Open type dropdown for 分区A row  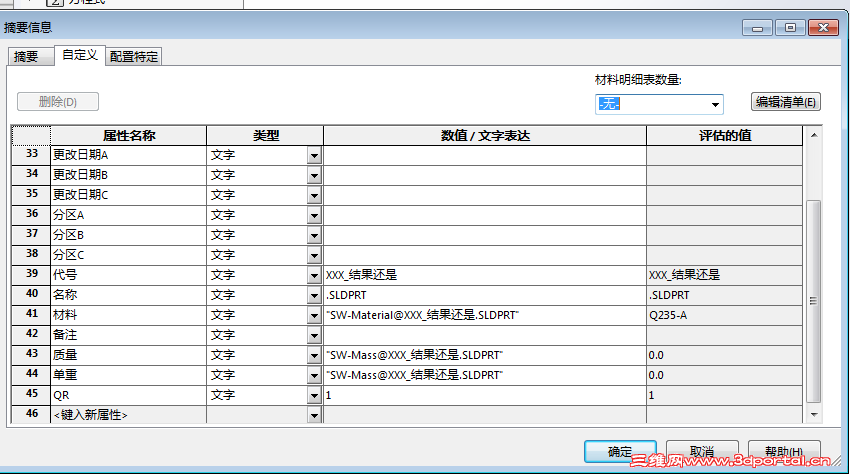coord(314,216)
